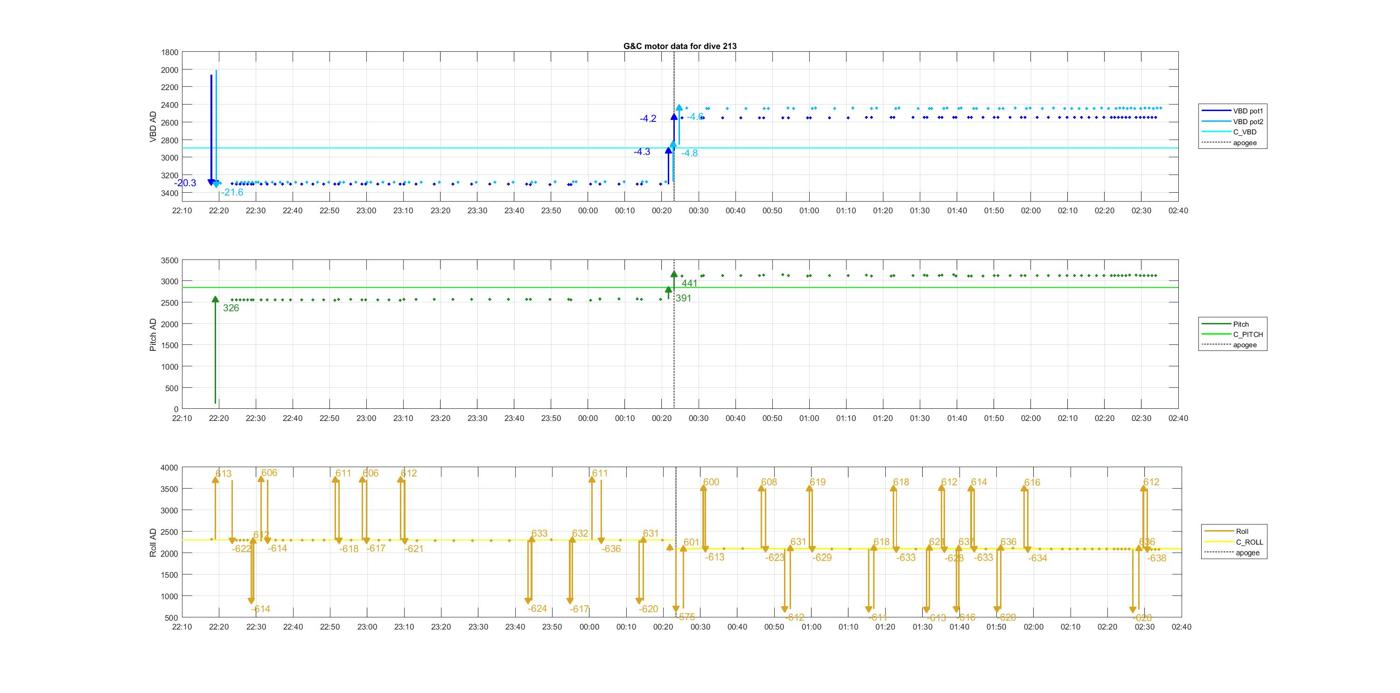Click the "-636" roll annotation
Screen dimensions: 1400x693
click(x=611, y=548)
